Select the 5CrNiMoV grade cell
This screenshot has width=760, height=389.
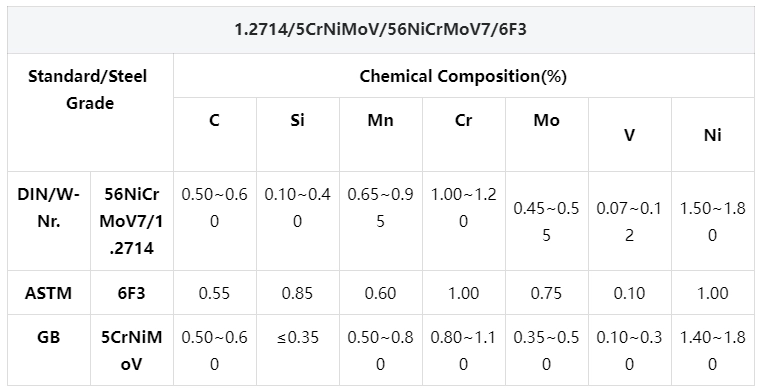click(x=131, y=350)
